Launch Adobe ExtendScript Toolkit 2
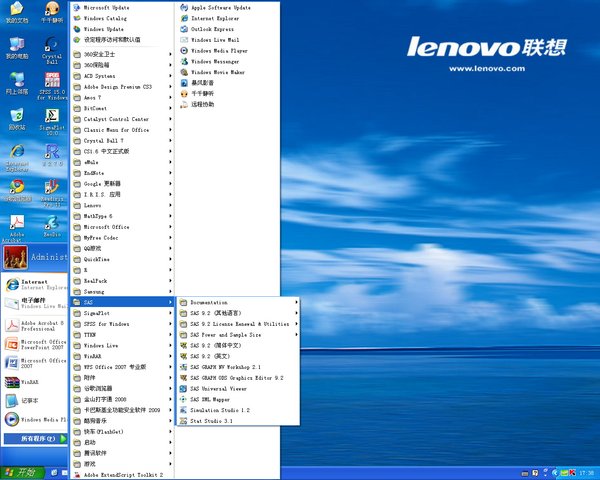600x480 pixels. tap(122, 475)
